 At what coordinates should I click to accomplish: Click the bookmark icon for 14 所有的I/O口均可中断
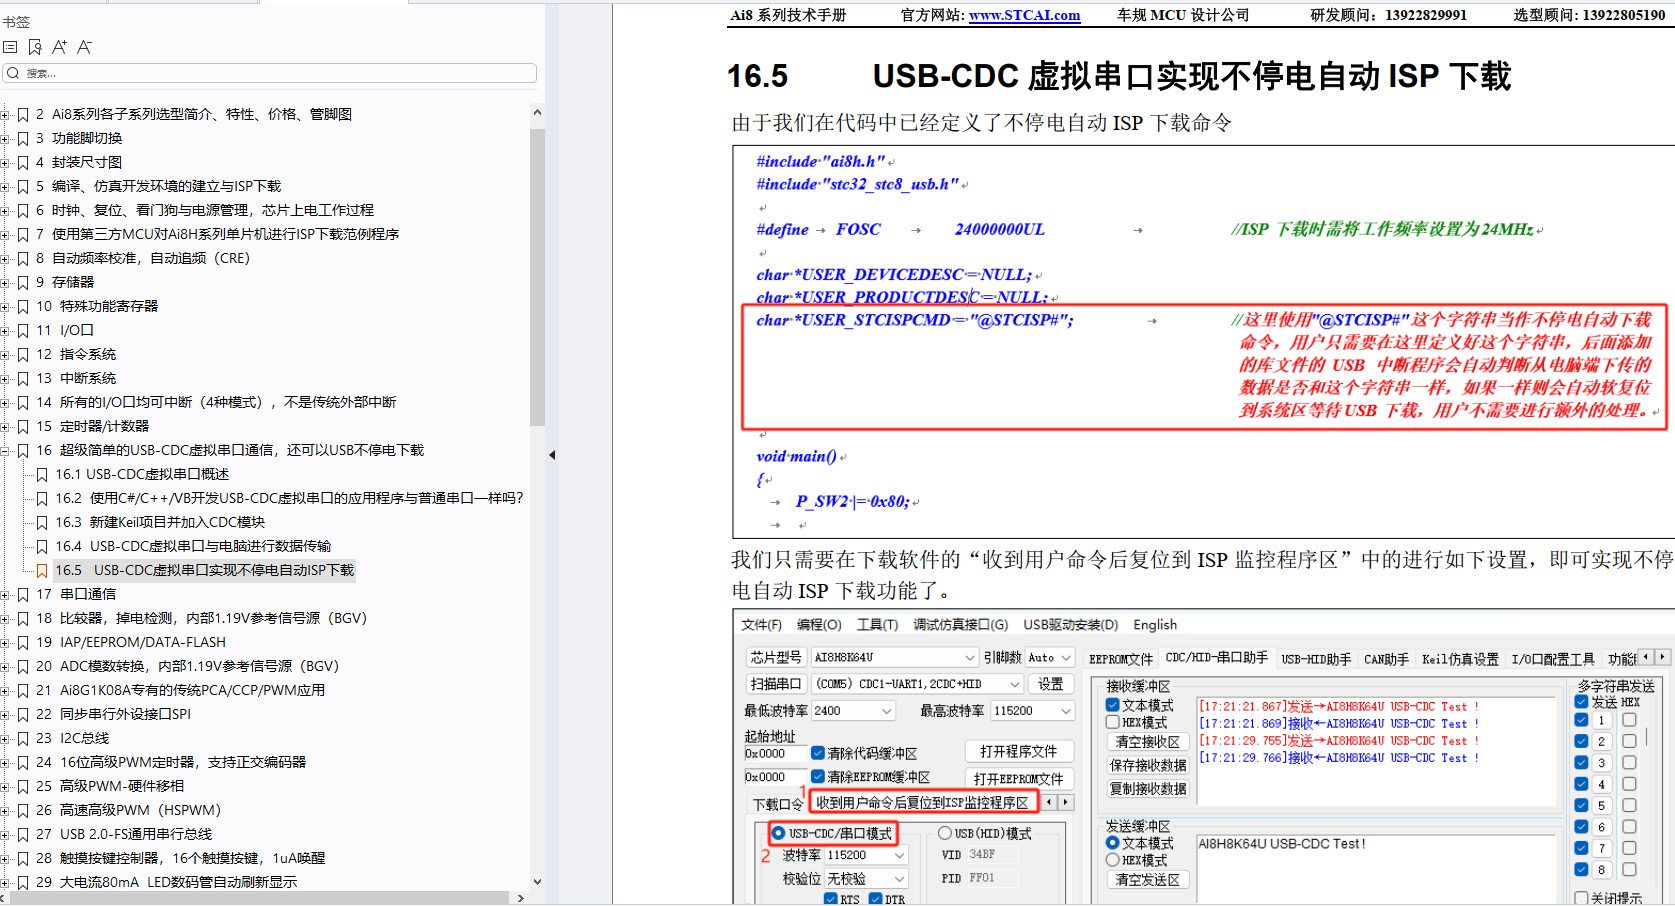point(23,402)
